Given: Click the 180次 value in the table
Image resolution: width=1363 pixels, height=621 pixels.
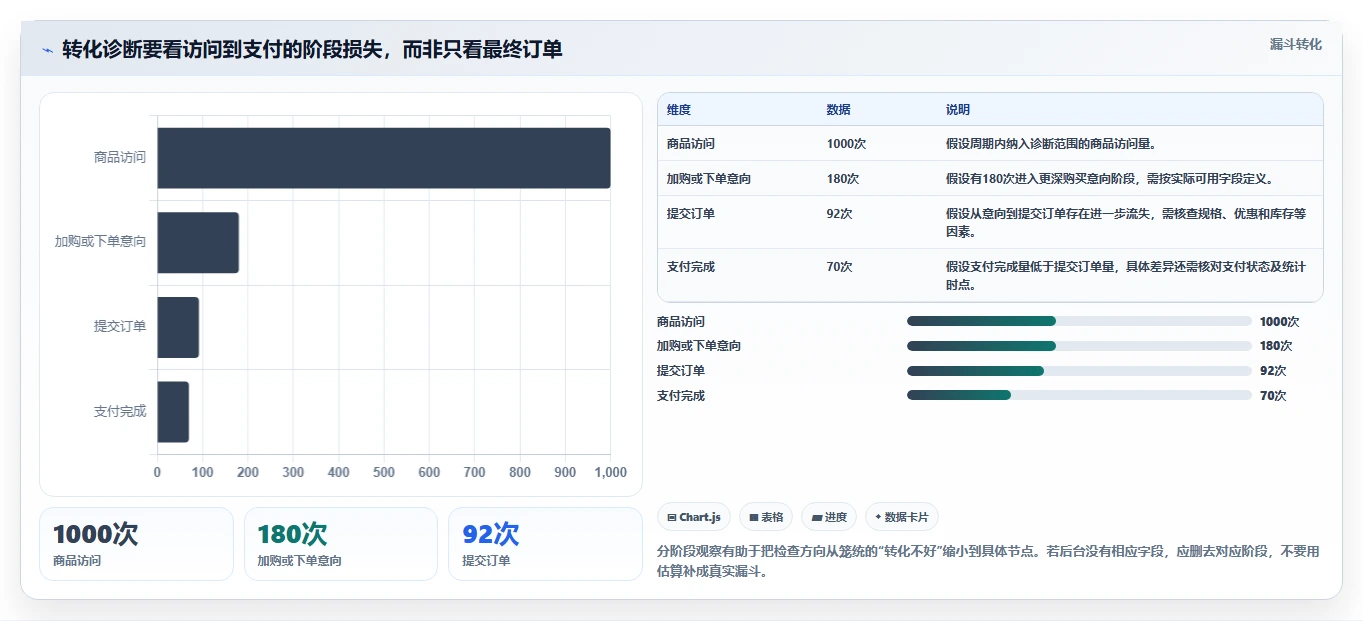Looking at the screenshot, I should (x=843, y=178).
